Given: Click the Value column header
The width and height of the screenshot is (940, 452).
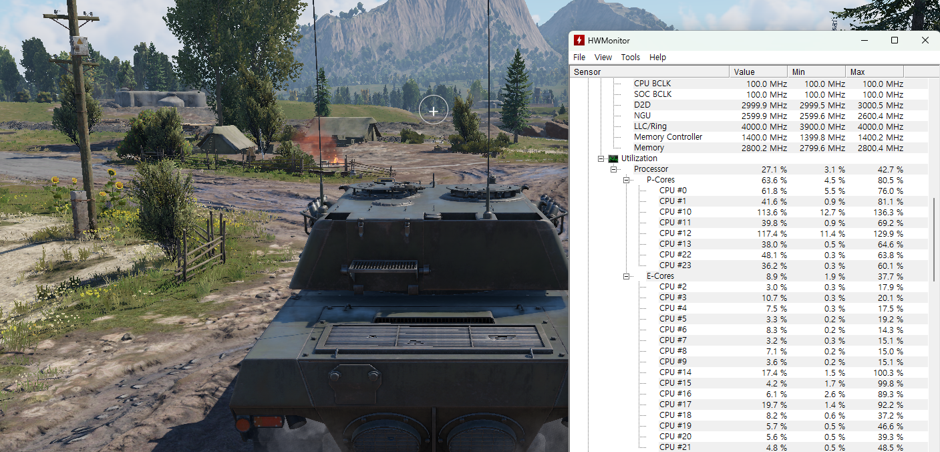Looking at the screenshot, I should 758,71.
